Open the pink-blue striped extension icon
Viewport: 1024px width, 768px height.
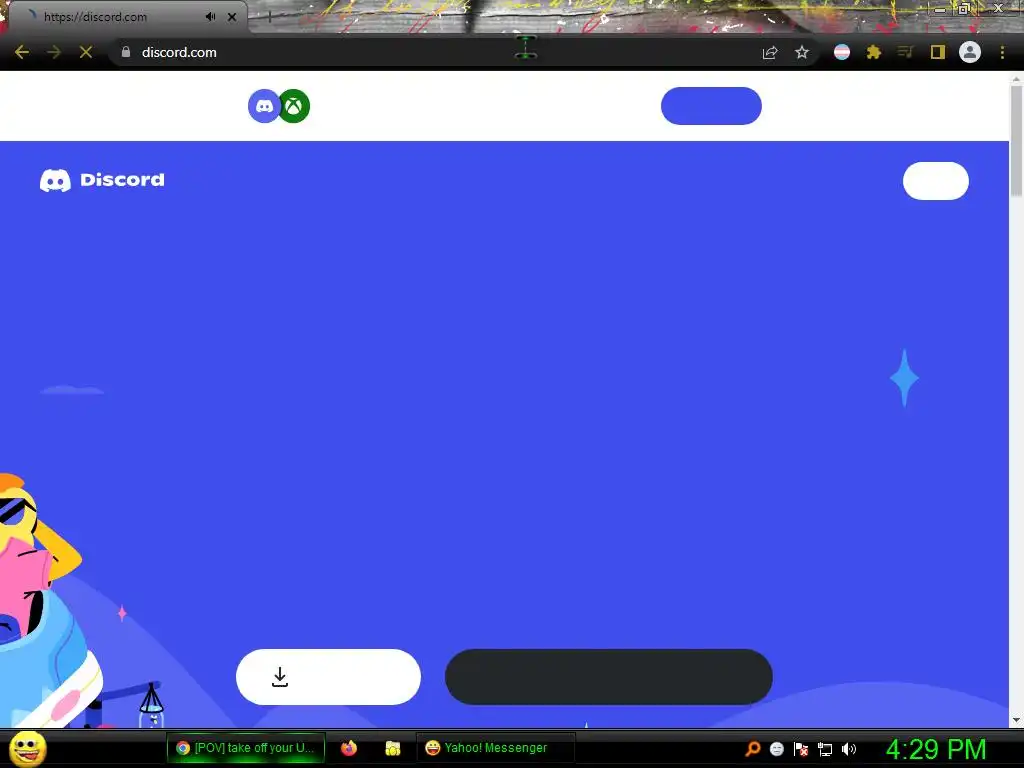click(x=842, y=52)
